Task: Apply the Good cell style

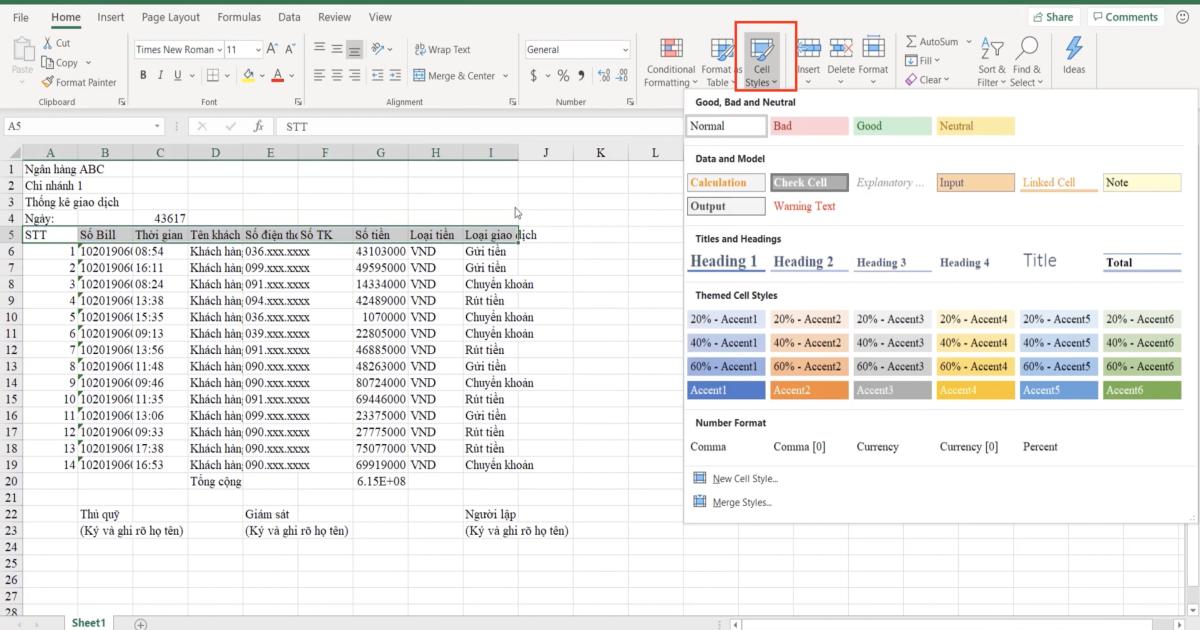Action: (x=890, y=125)
